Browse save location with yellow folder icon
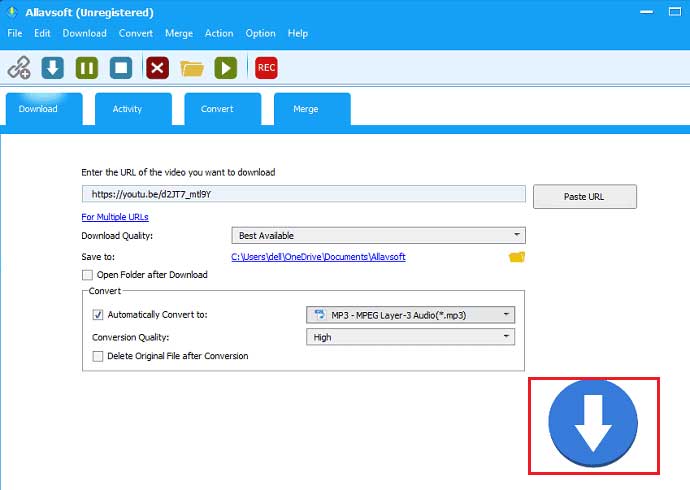690x490 pixels. (517, 257)
